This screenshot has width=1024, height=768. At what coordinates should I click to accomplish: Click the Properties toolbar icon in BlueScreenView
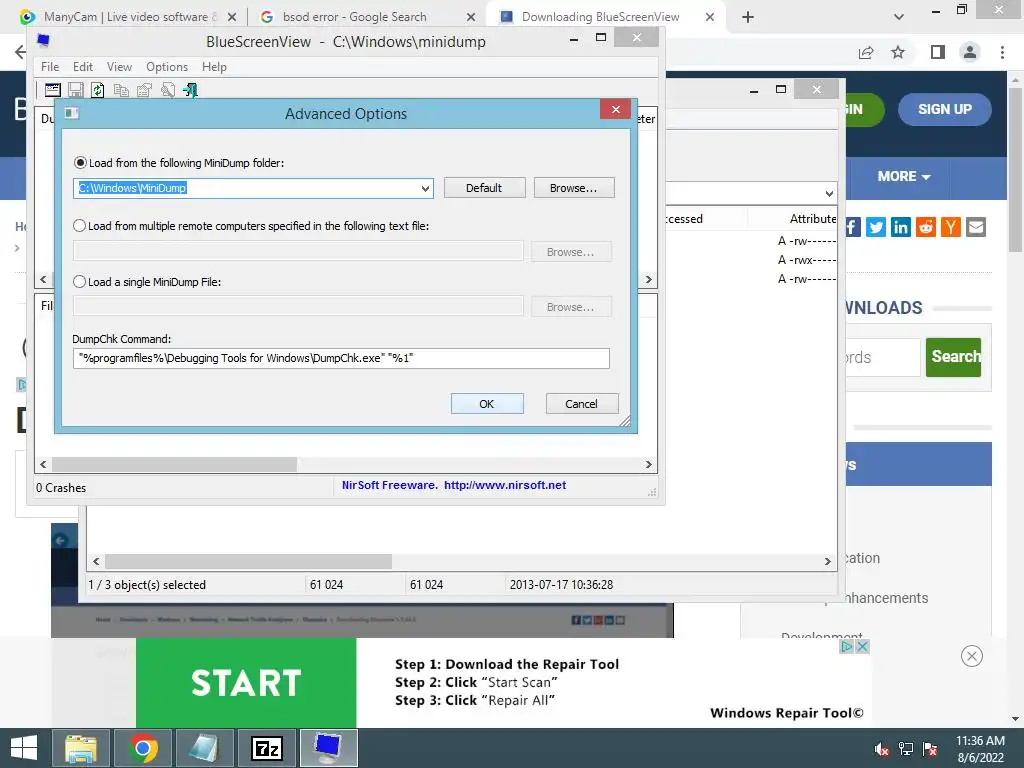pyautogui.click(x=144, y=90)
